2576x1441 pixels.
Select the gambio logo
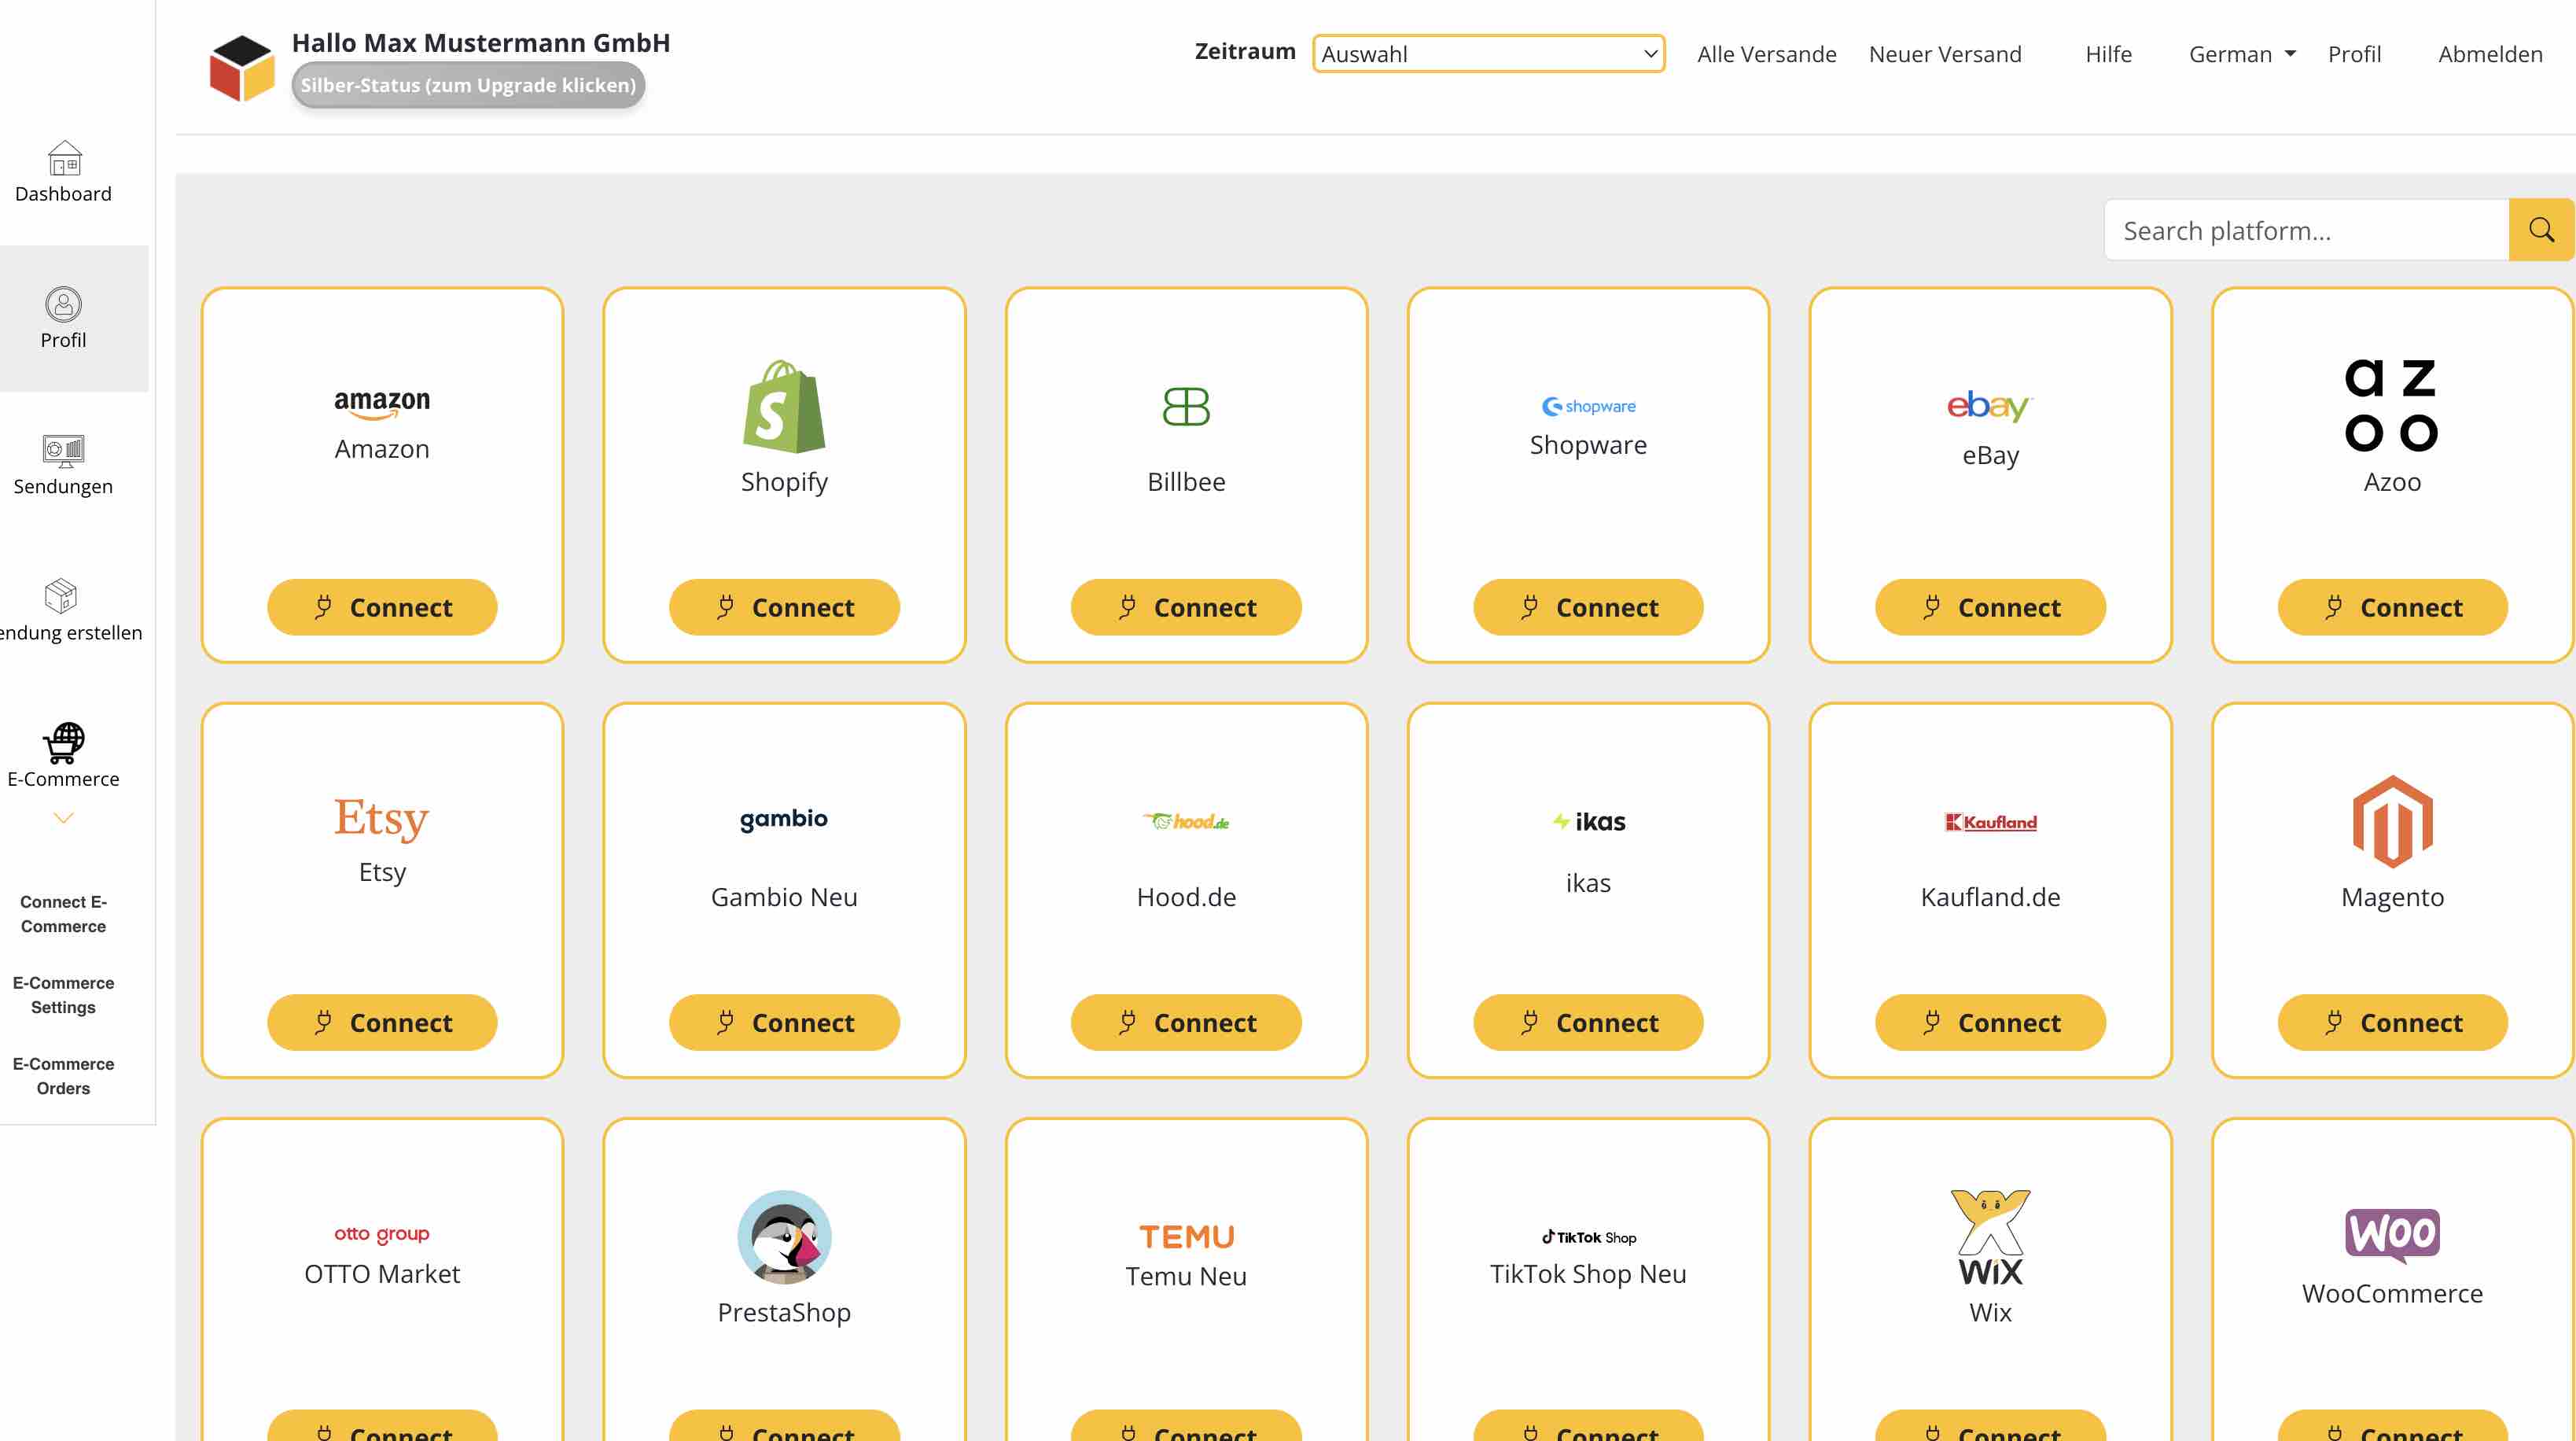[x=784, y=820]
